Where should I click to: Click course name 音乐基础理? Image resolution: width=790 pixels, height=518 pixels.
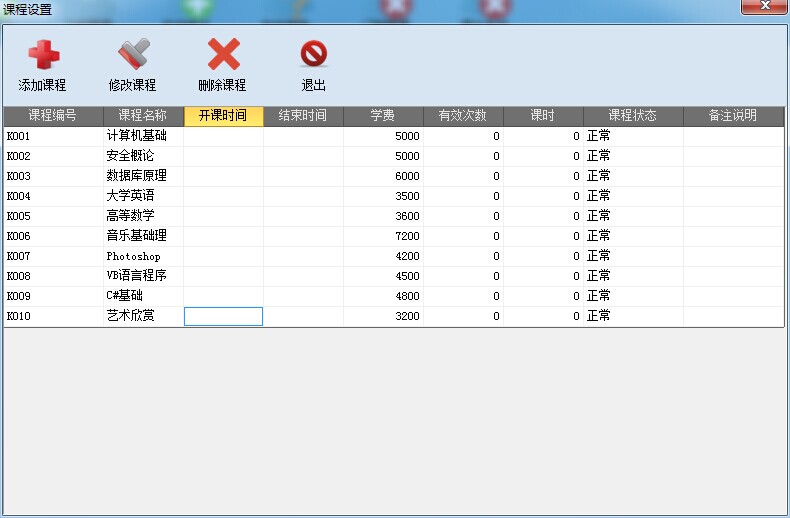click(137, 235)
